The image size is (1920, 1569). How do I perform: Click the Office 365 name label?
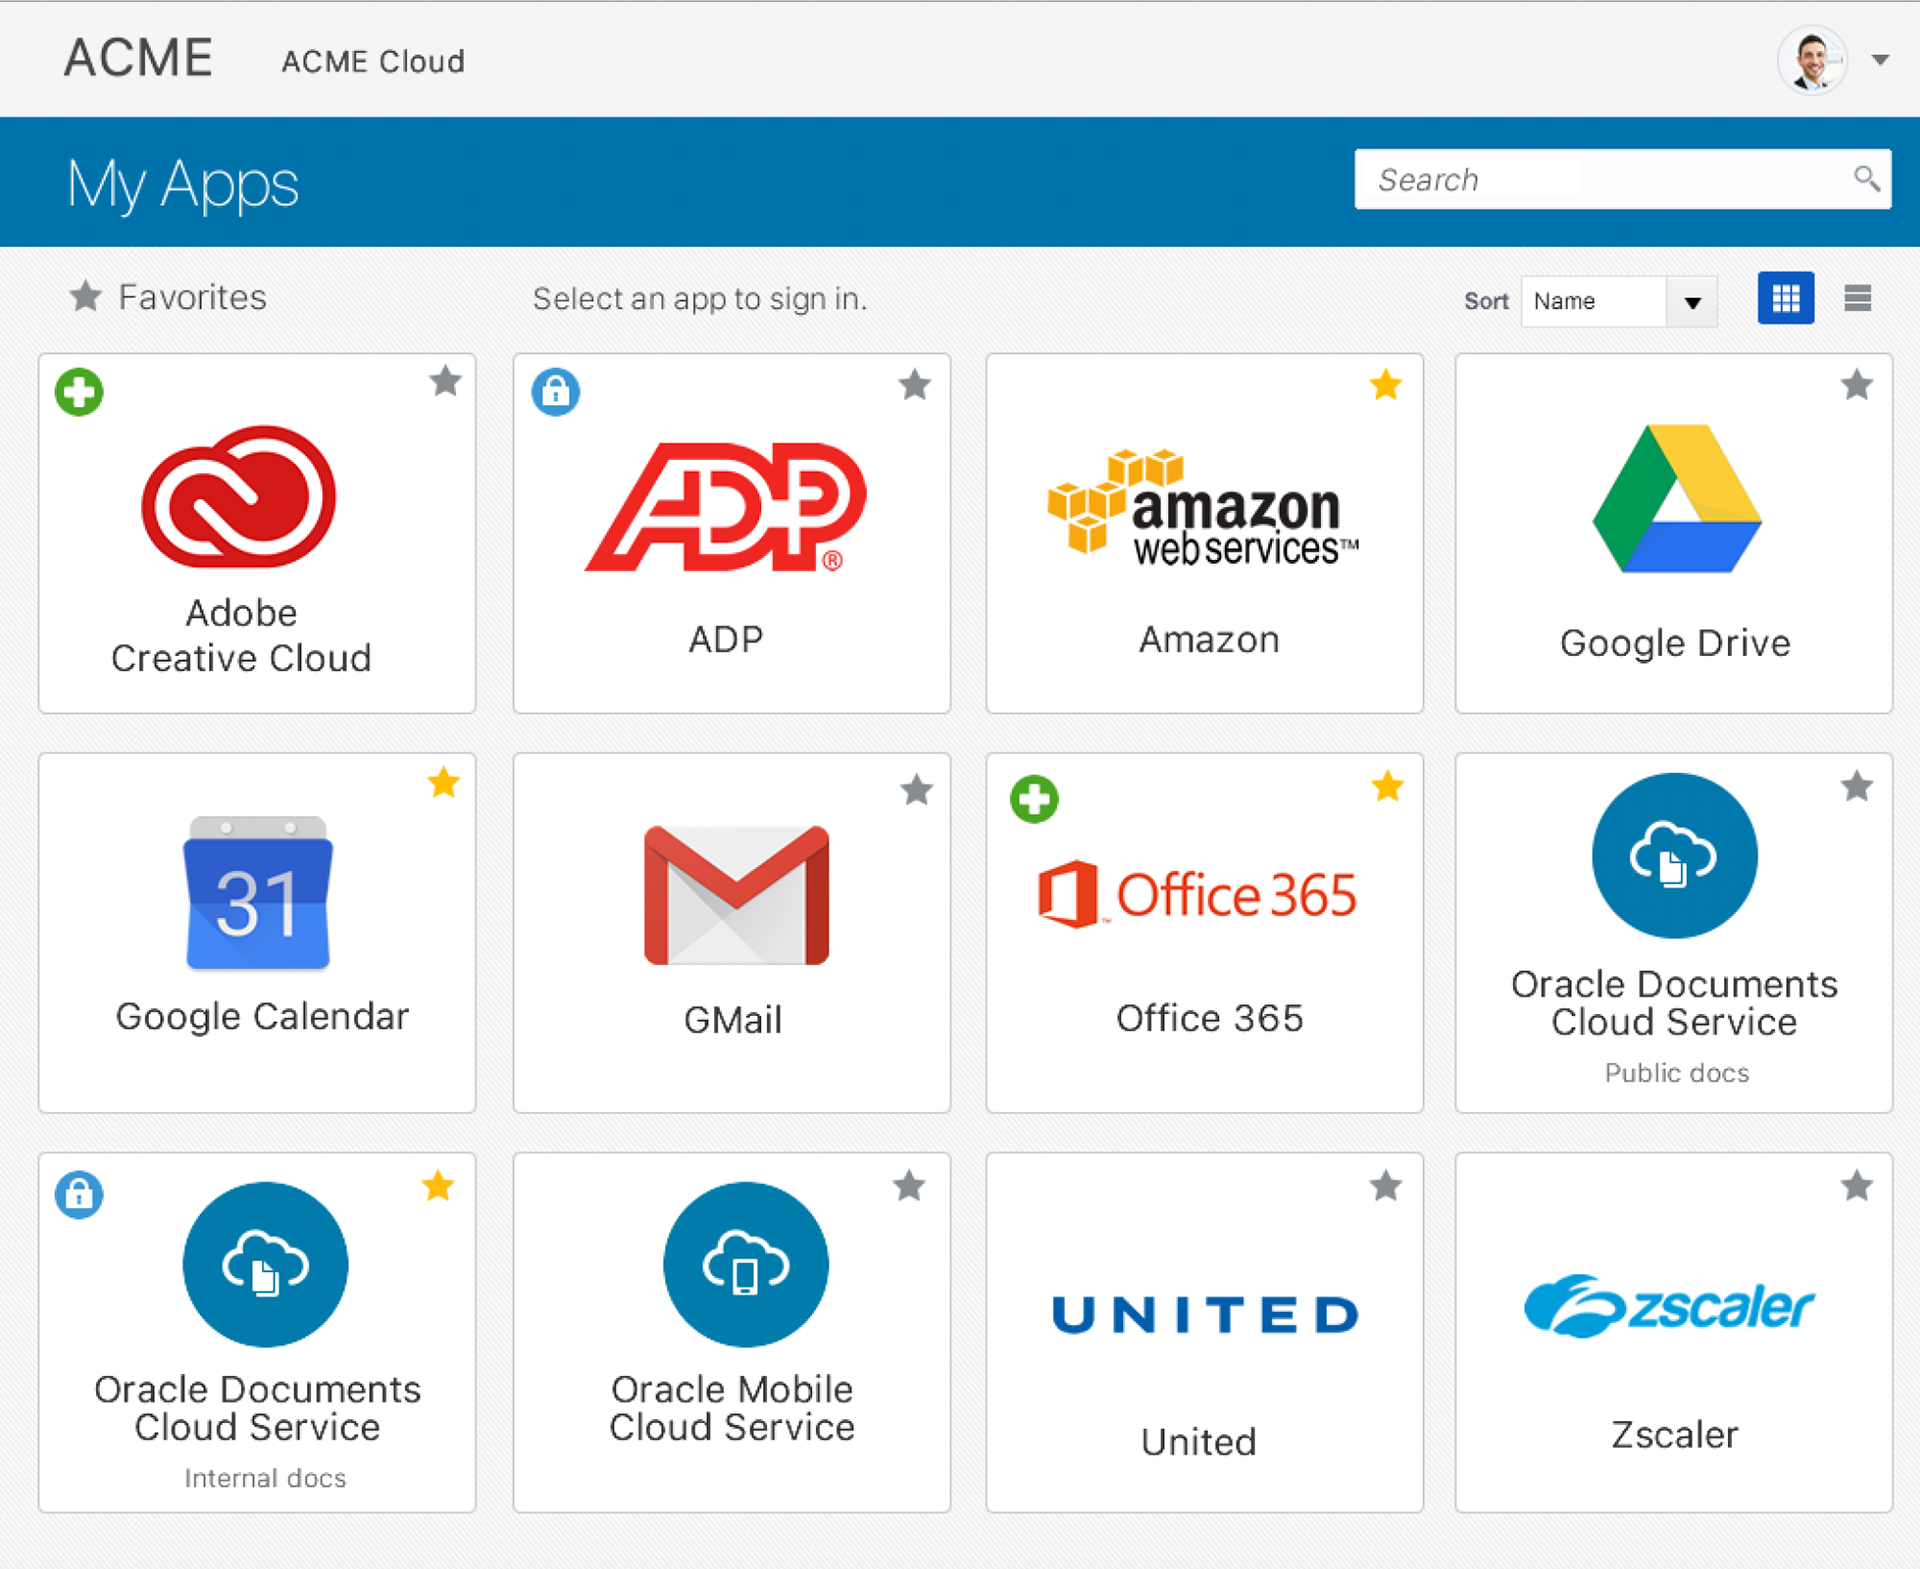[x=1209, y=1018]
